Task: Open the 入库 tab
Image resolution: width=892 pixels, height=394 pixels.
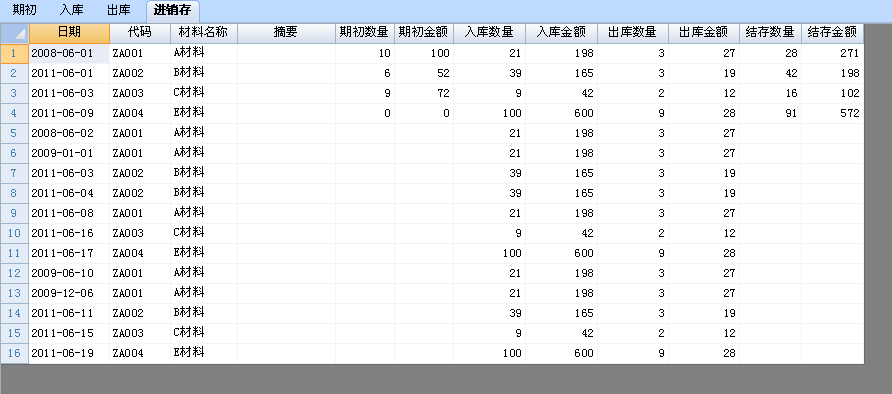Action: point(71,10)
